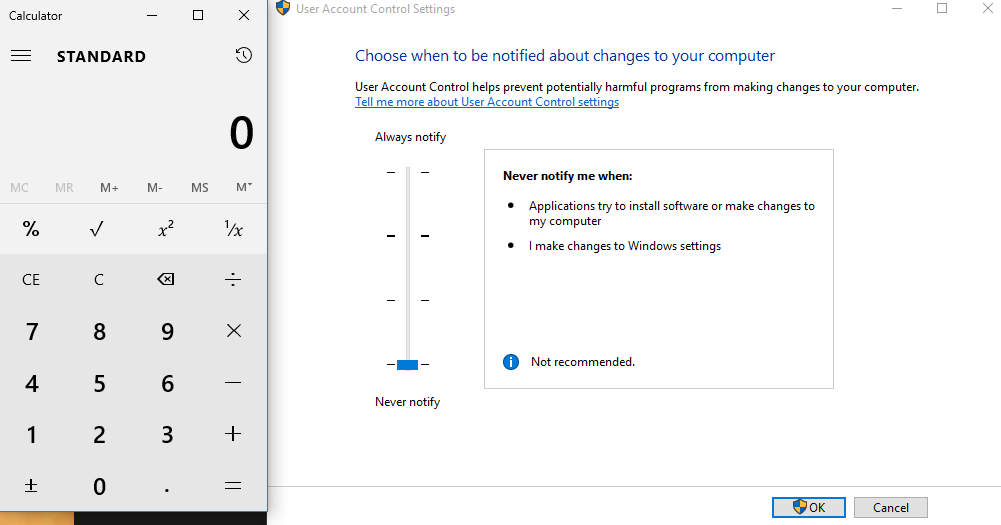Expand the memory list M dropdown
The height and width of the screenshot is (525, 1001).
tap(243, 188)
